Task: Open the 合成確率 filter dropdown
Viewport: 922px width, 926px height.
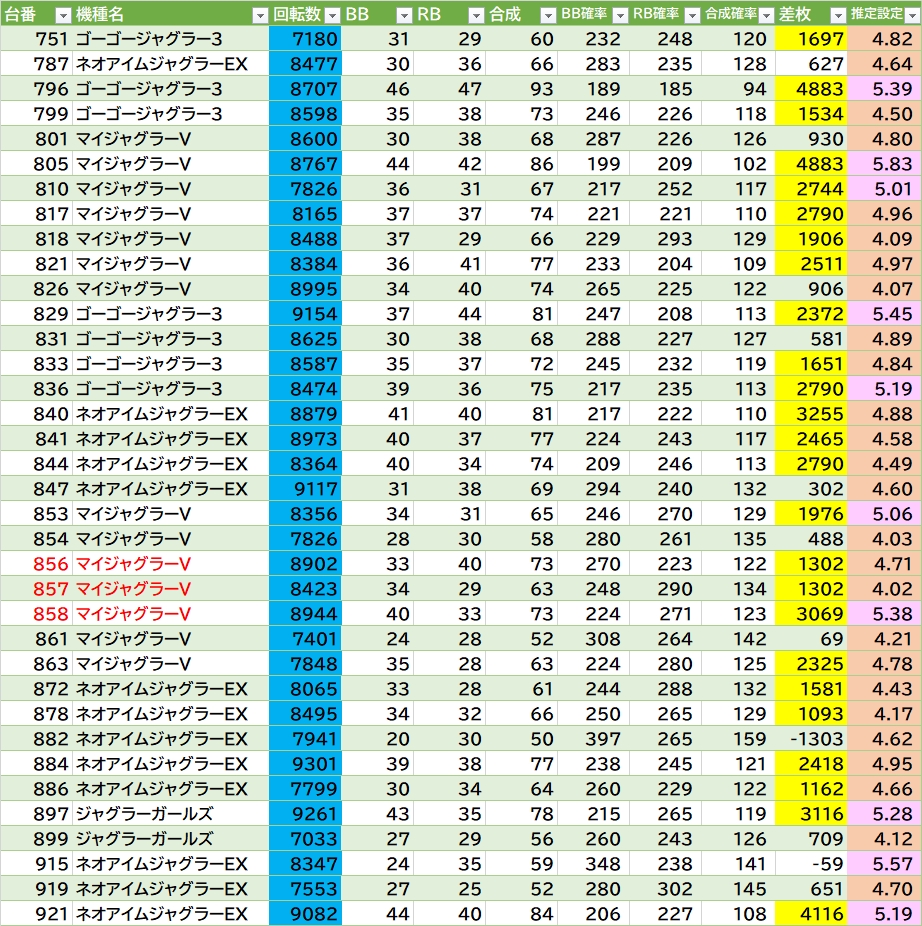Action: click(765, 15)
